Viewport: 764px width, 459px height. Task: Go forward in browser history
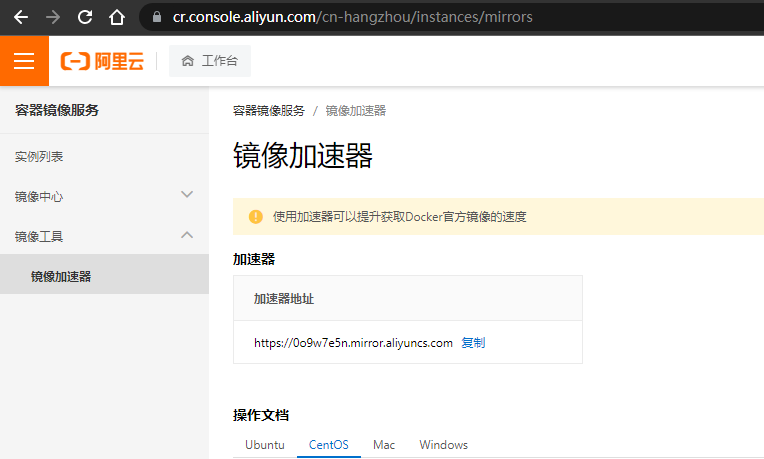pos(53,18)
